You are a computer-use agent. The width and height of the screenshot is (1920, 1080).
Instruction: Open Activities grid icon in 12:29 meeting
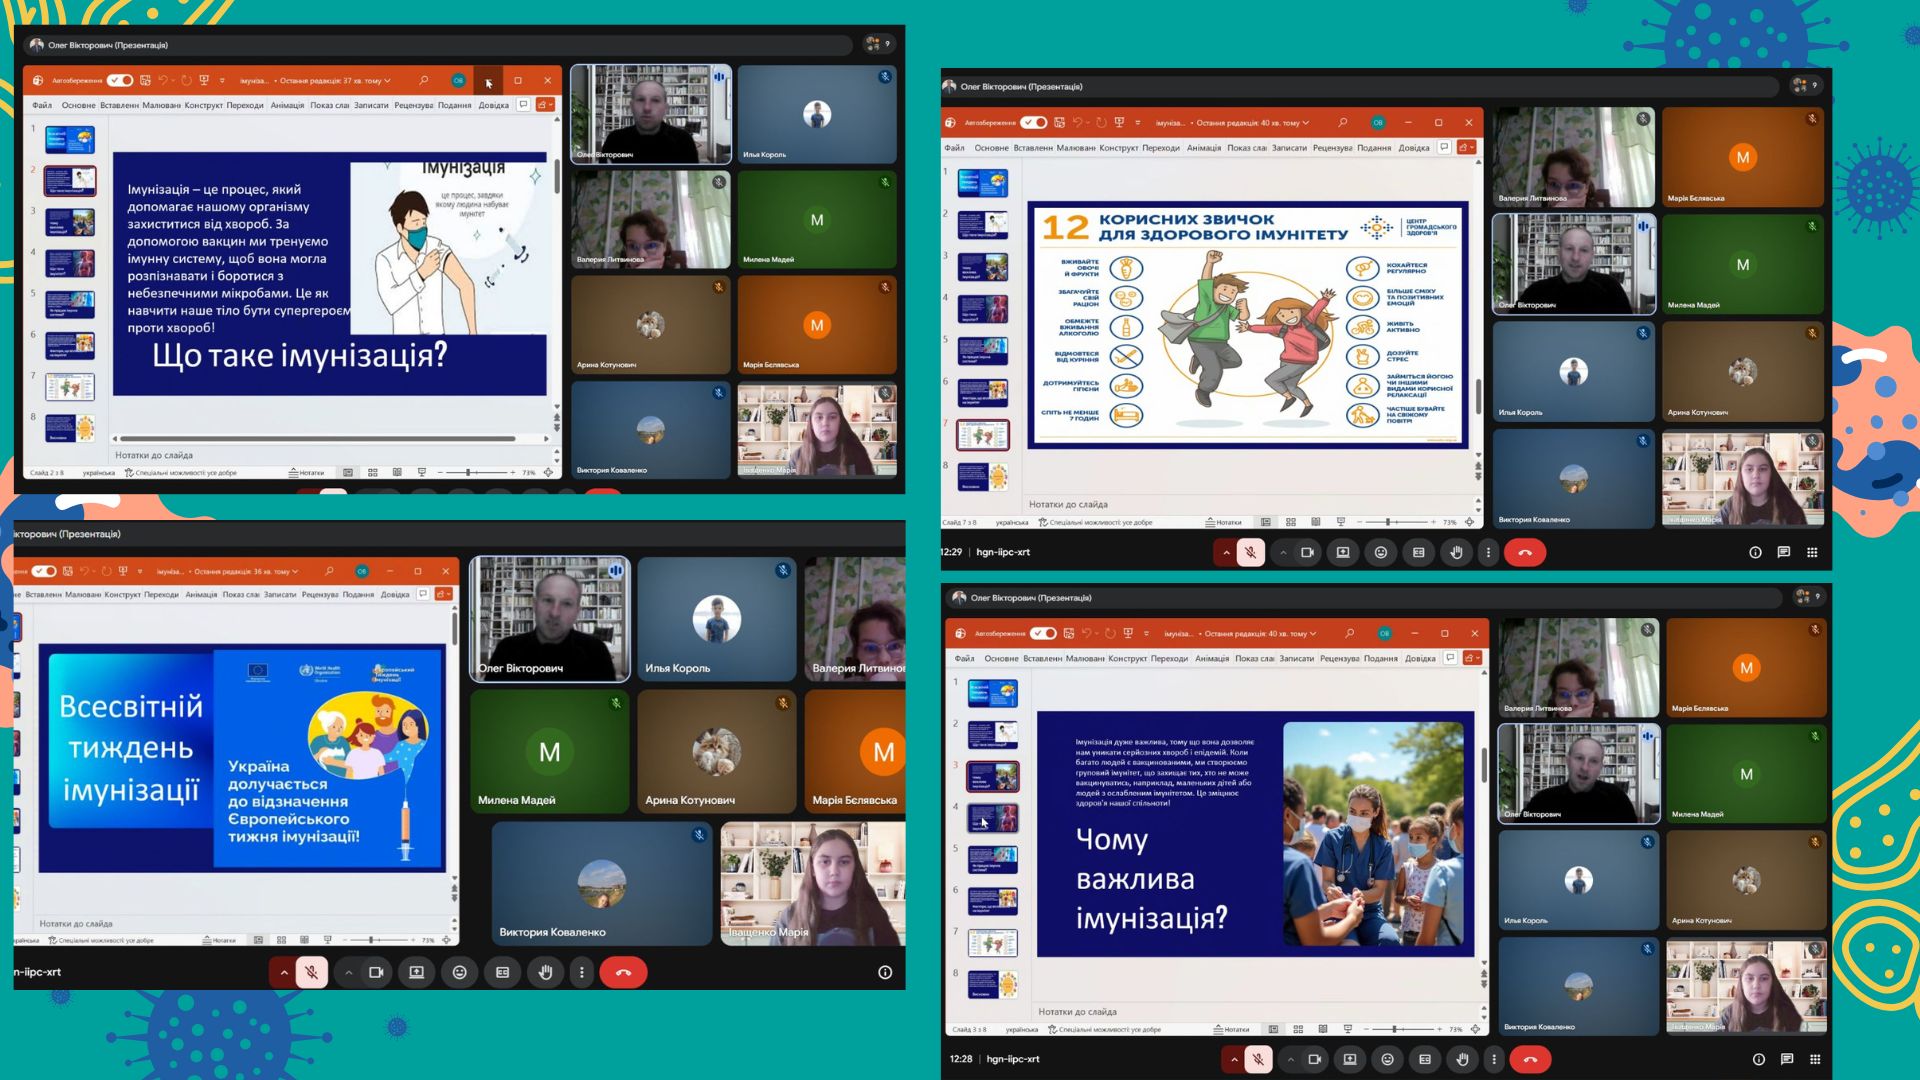[1812, 552]
